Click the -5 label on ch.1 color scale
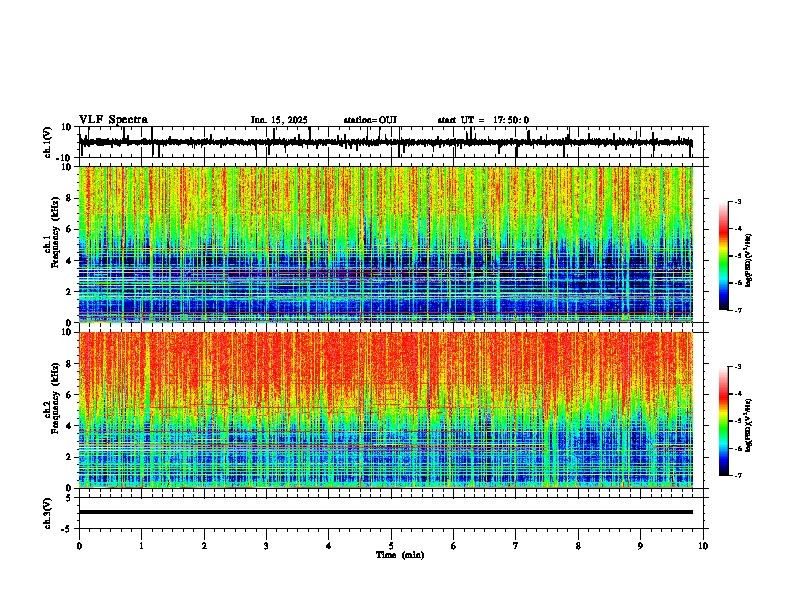 click(x=737, y=256)
